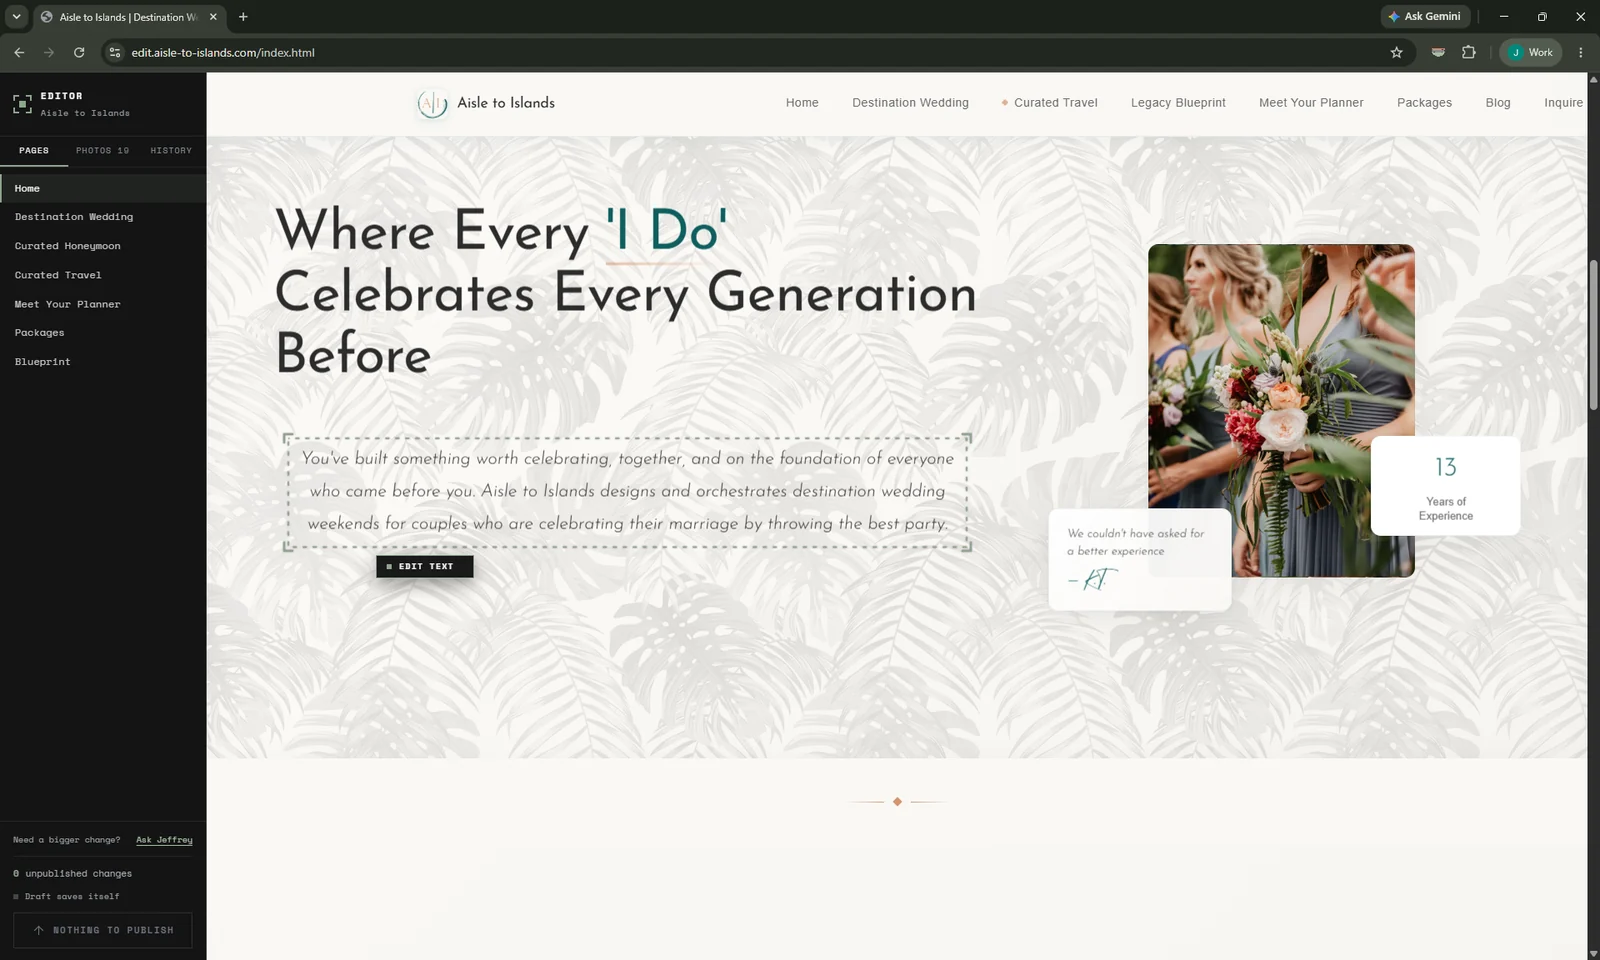Open Destination Wedding in website navigation

(x=910, y=103)
